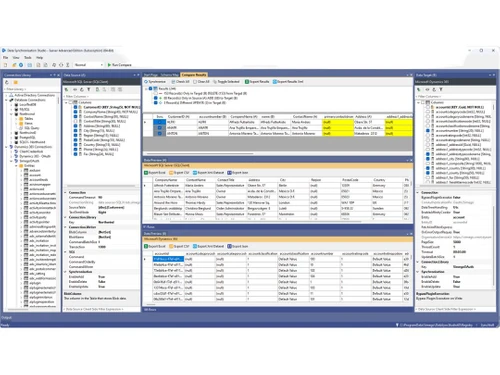This screenshot has width=500, height=375.
Task: Click Export Excel icon in Dynamics 365 data preview
Action: click(x=146, y=246)
